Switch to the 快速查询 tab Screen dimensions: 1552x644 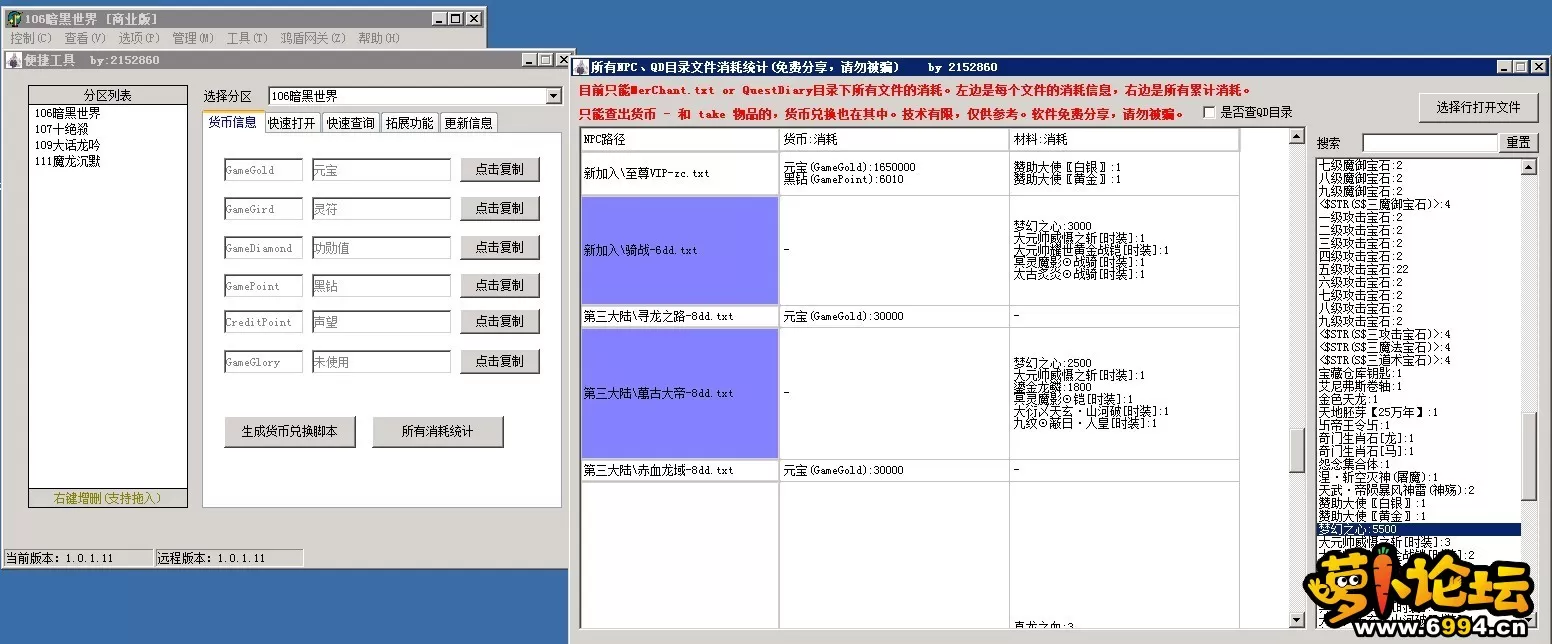(351, 123)
